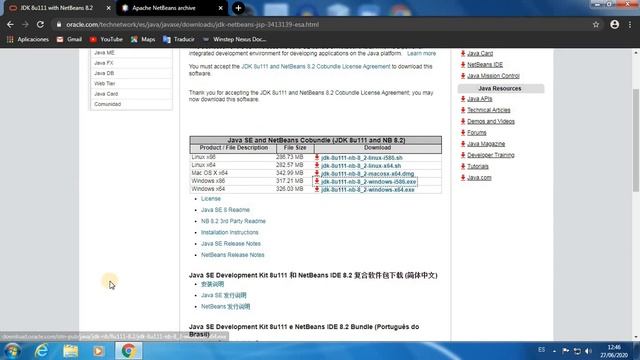Open the media player taskbar icon
The image size is (640, 360).
(98, 351)
